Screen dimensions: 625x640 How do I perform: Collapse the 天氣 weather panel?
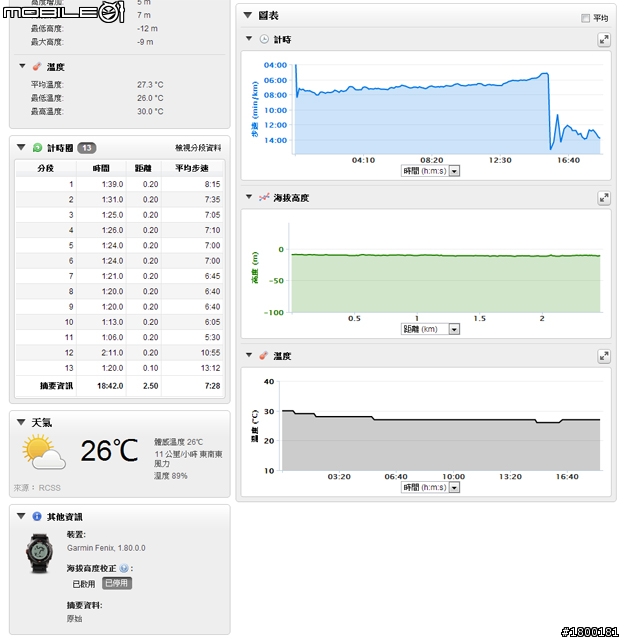pyautogui.click(x=21, y=422)
